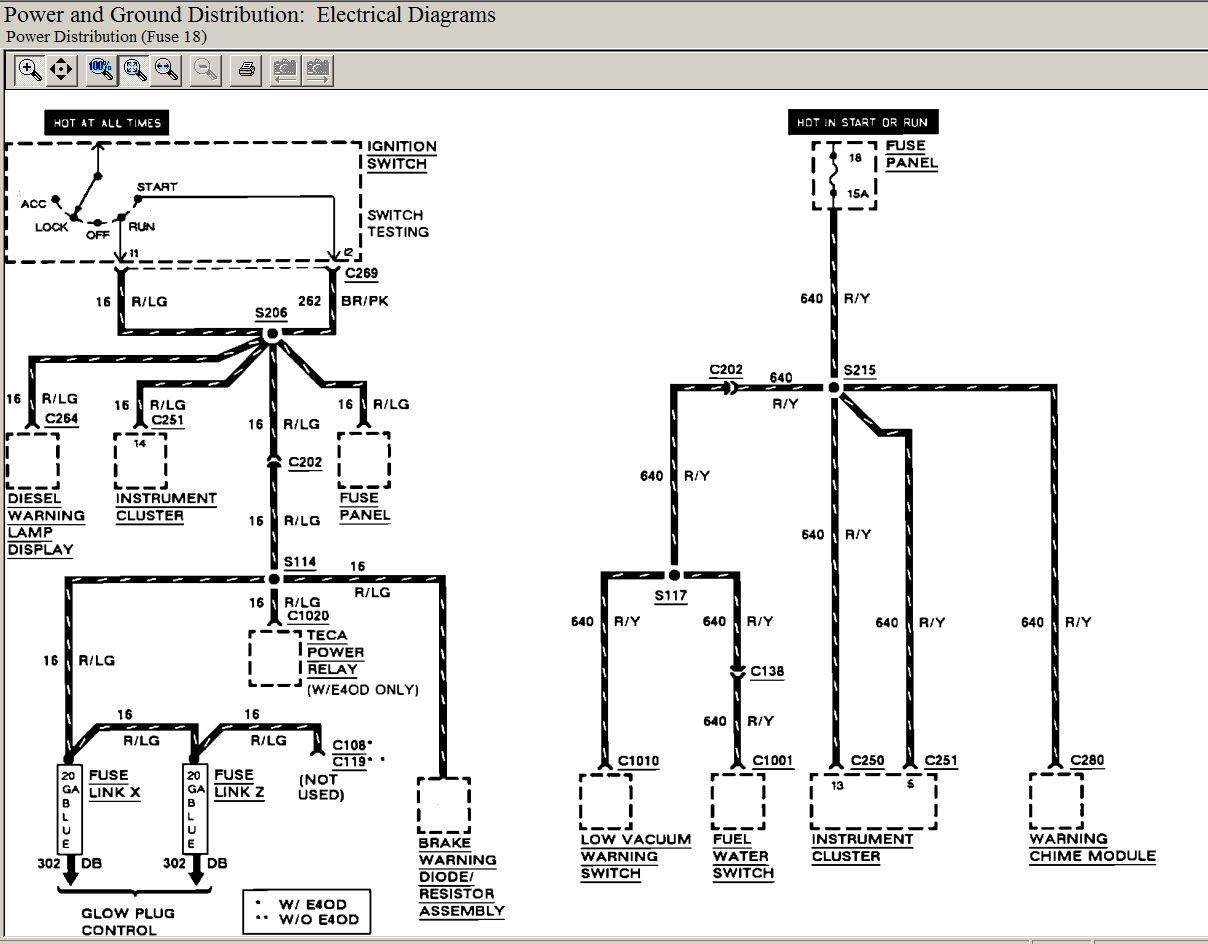
Task: Click the Fuel Water Switch label
Action: click(742, 856)
